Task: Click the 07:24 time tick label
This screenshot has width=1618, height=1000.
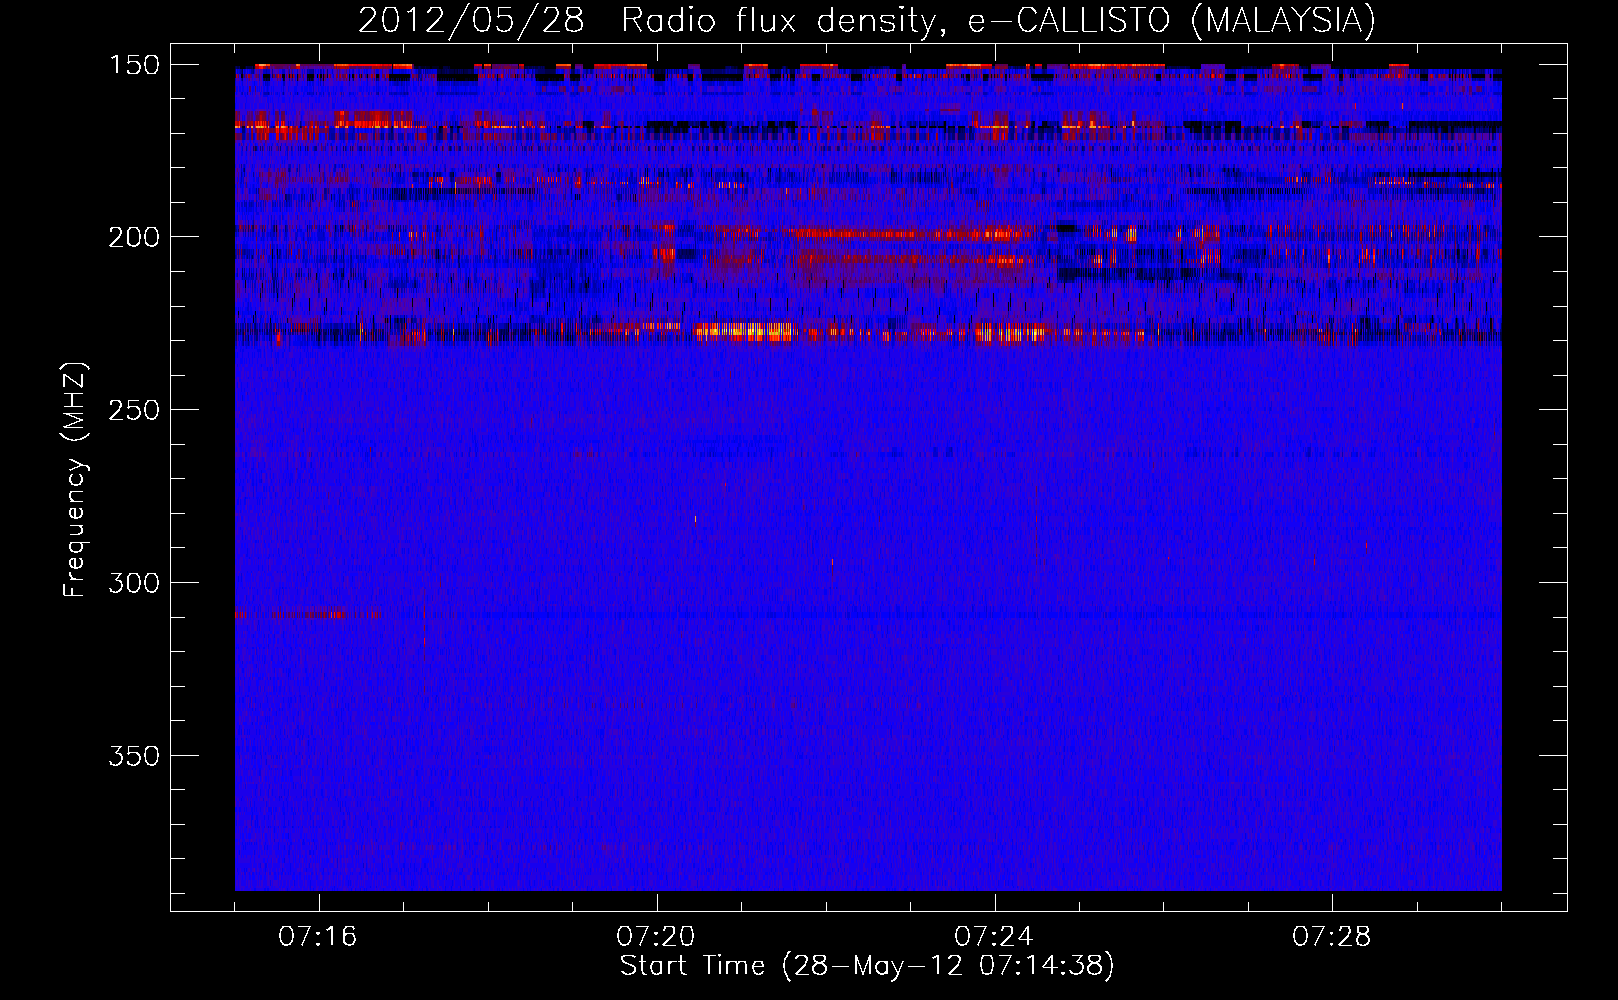Action: coord(994,936)
